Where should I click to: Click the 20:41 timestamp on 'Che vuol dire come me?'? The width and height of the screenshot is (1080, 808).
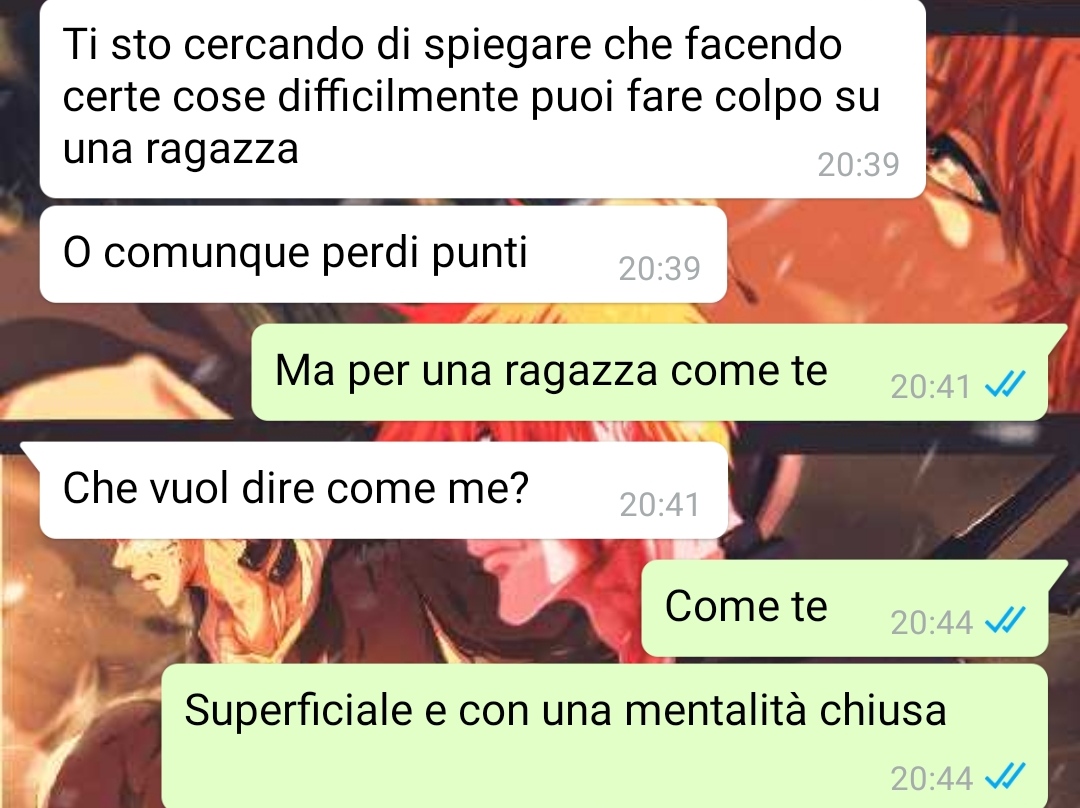pyautogui.click(x=659, y=505)
